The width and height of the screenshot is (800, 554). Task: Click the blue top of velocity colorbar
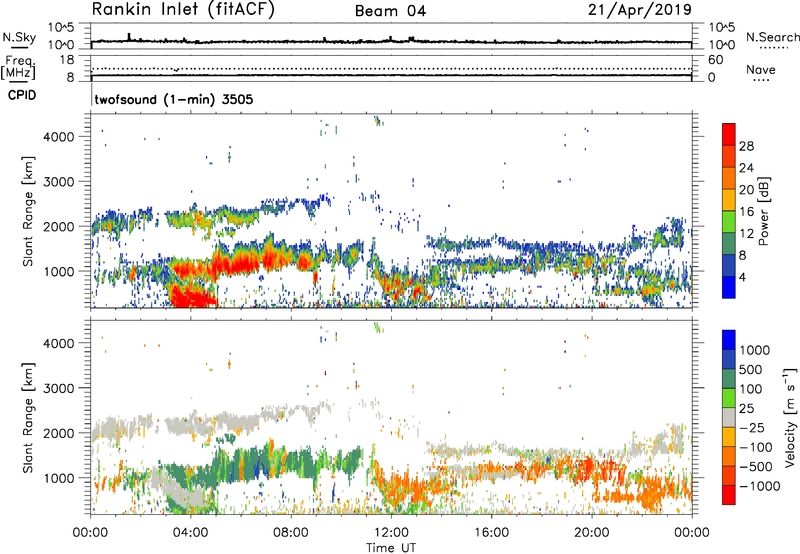point(729,340)
